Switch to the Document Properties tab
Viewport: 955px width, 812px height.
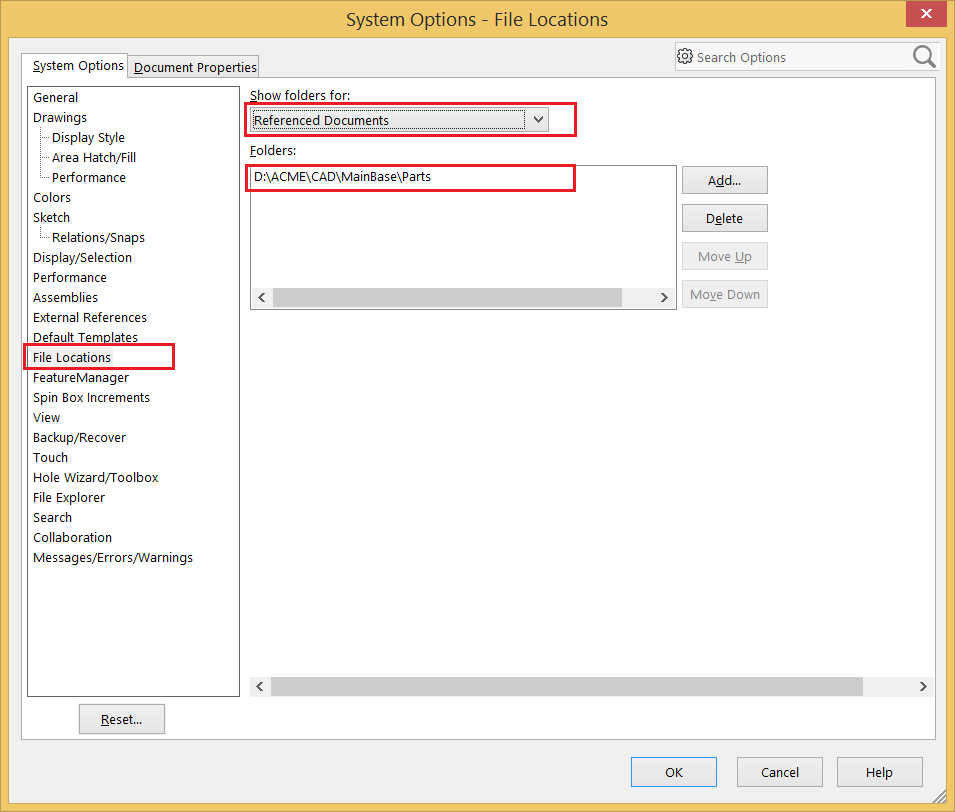pyautogui.click(x=195, y=67)
